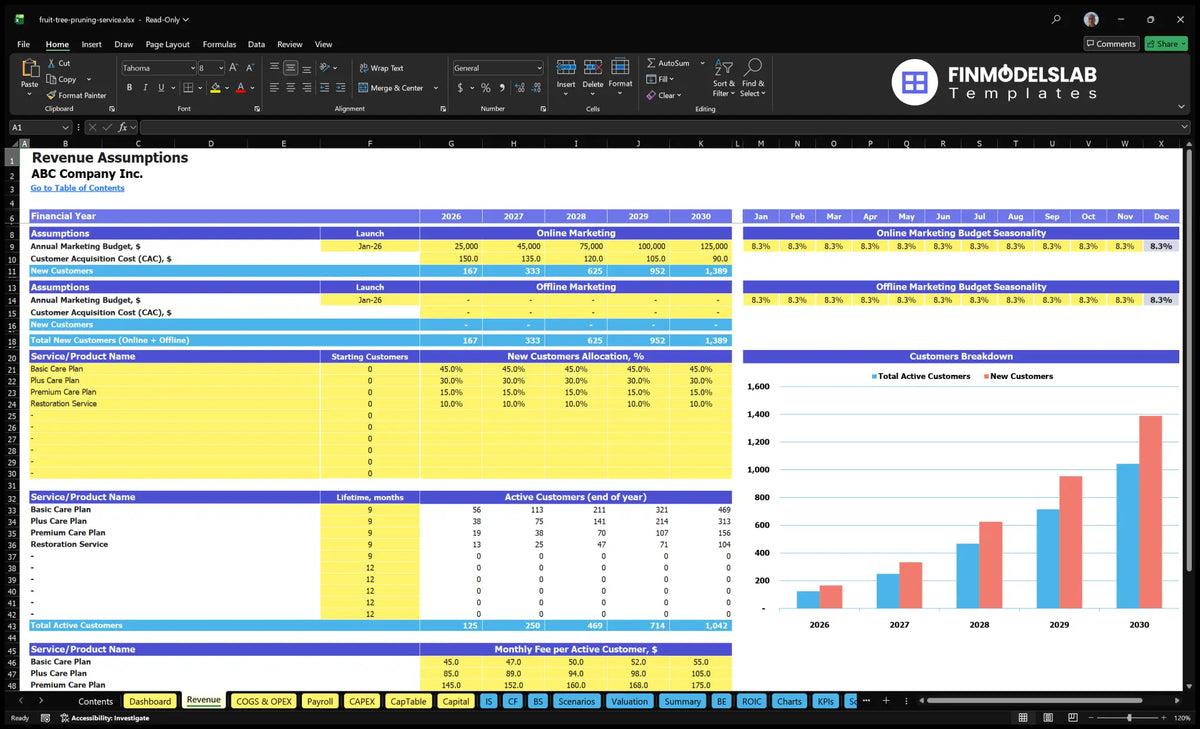
Task: Click the zoom slider in status bar
Action: coord(1128,718)
